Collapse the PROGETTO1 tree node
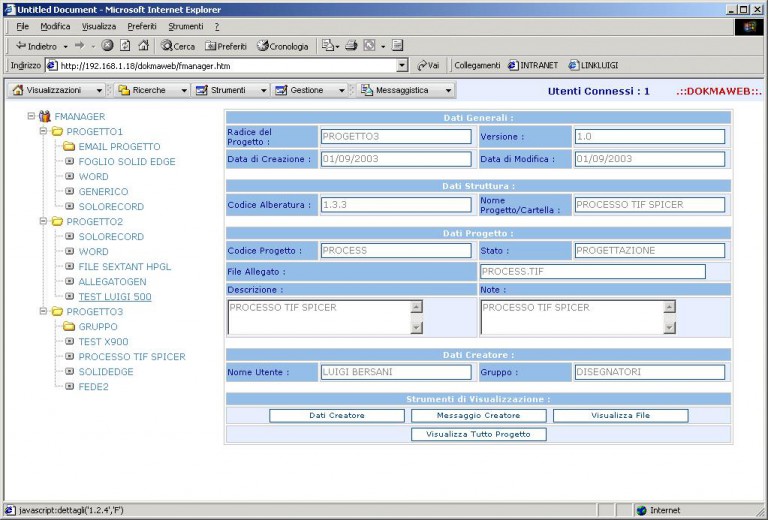The image size is (768, 520). [x=43, y=131]
